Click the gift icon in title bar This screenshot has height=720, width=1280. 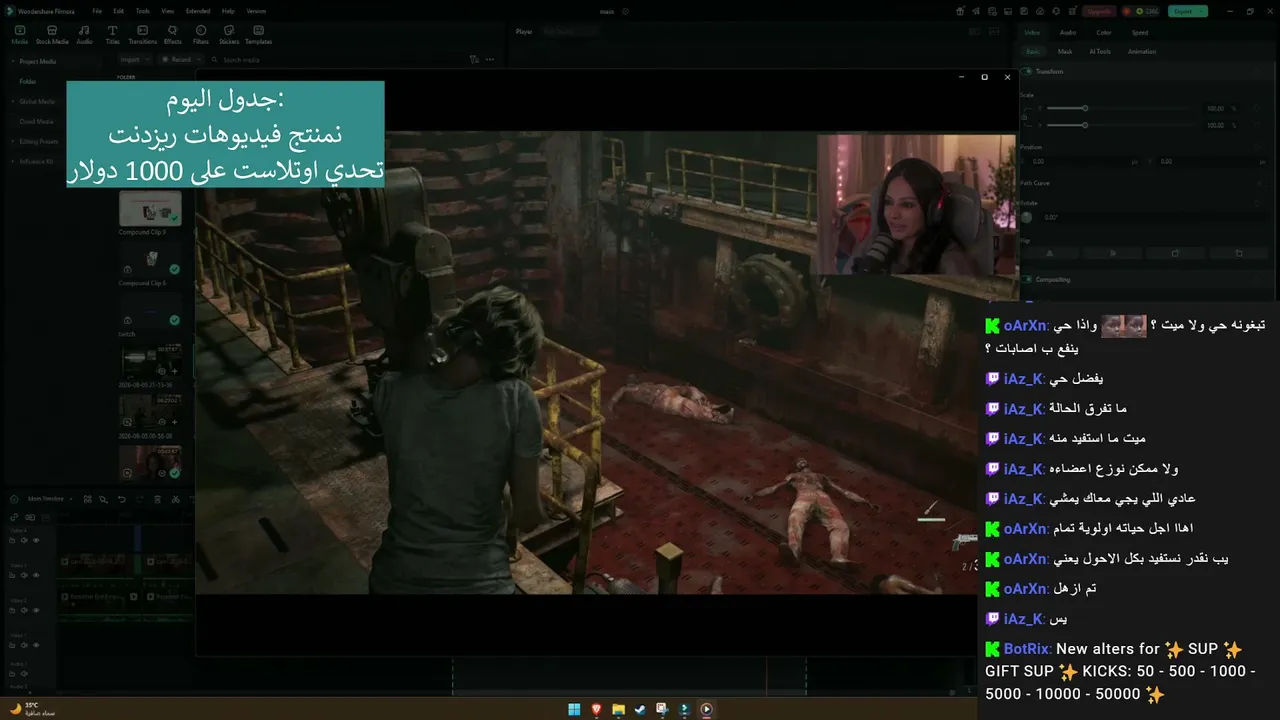coord(960,11)
